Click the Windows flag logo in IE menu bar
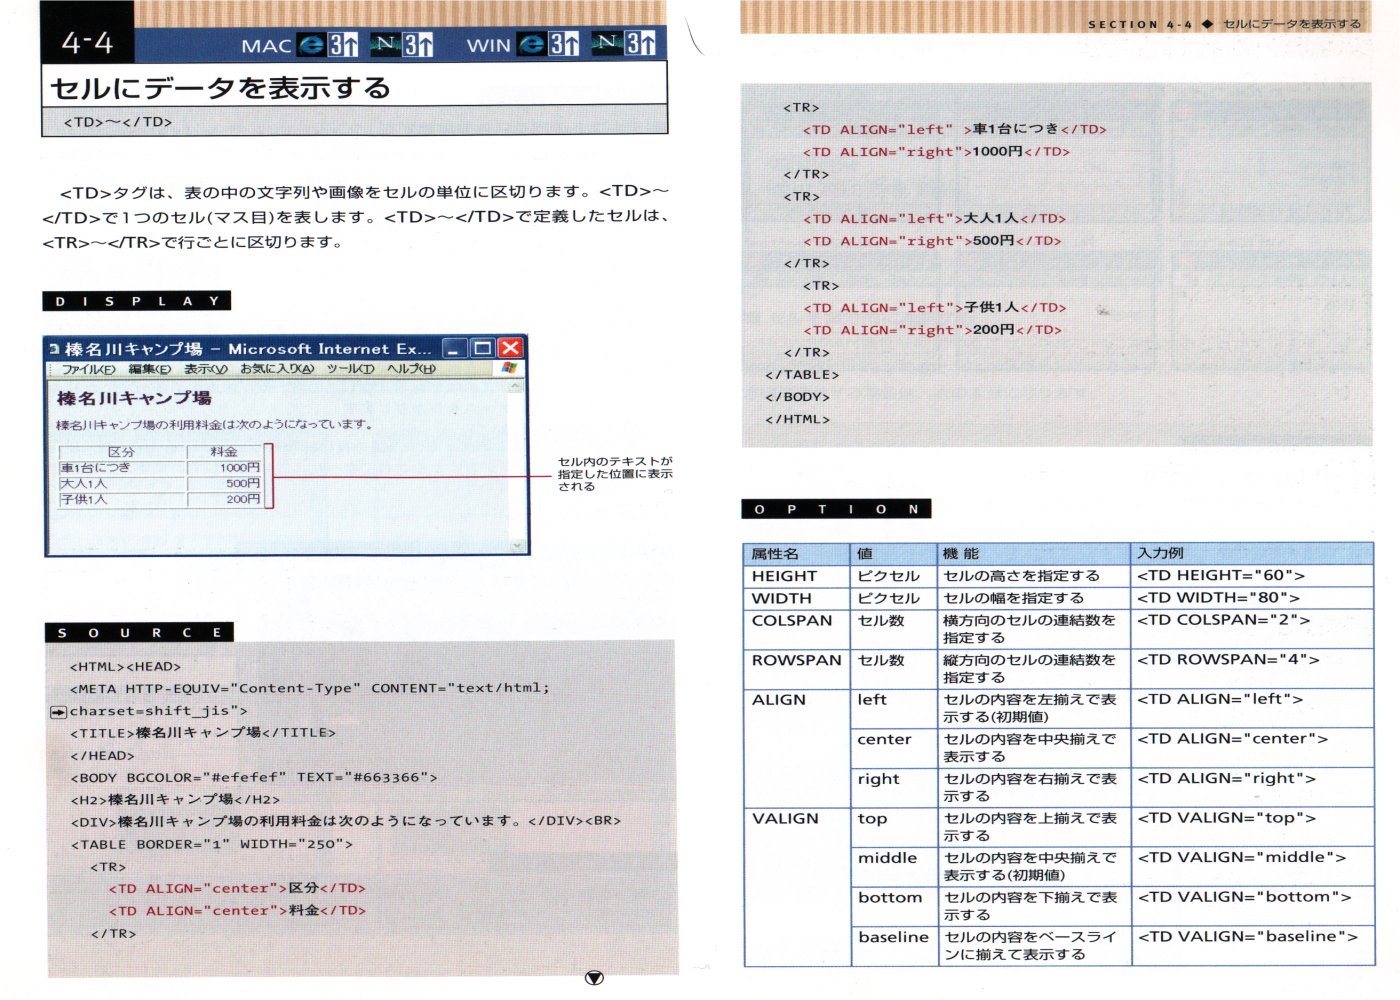Image resolution: width=1400 pixels, height=1000 pixels. (x=509, y=369)
